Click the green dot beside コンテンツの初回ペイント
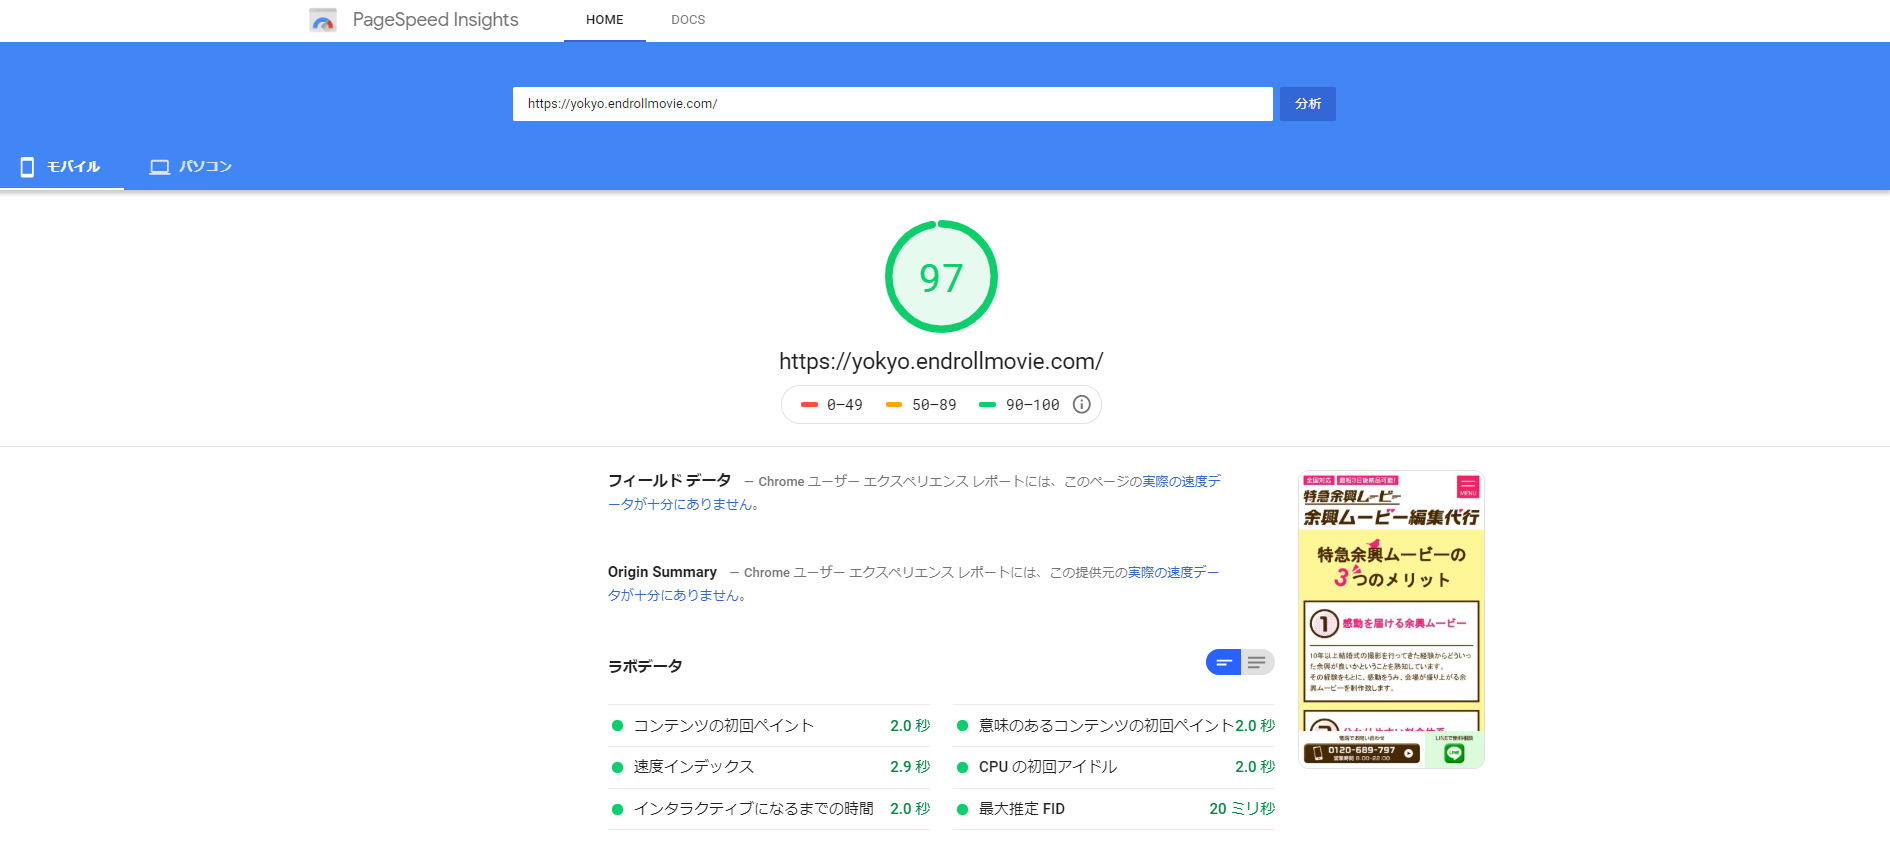 pyautogui.click(x=617, y=726)
